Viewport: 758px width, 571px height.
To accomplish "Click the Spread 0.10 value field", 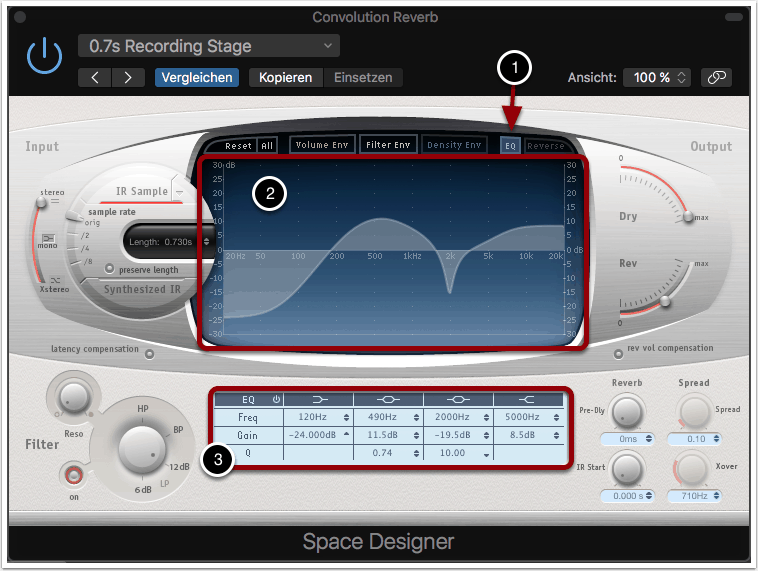I will pos(694,439).
